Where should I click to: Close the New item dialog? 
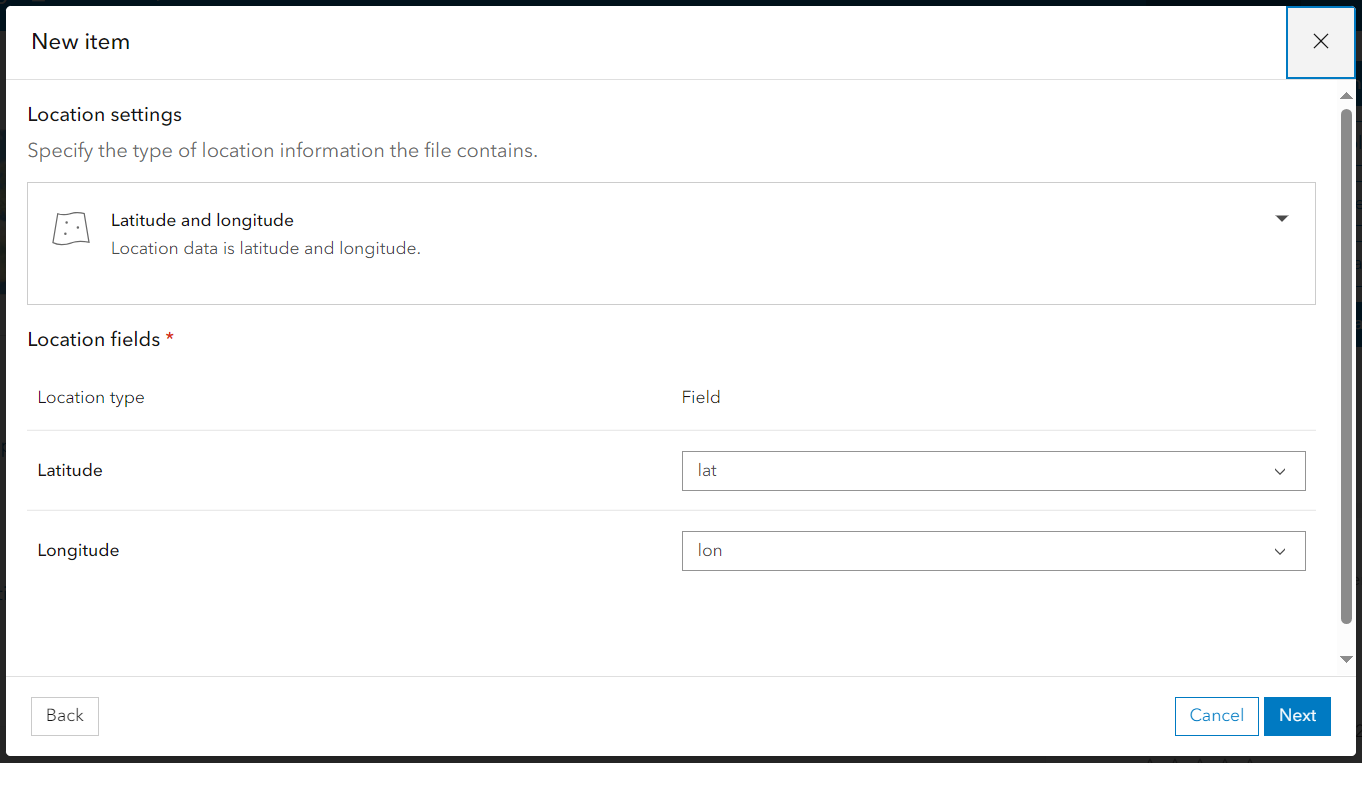[x=1320, y=42]
